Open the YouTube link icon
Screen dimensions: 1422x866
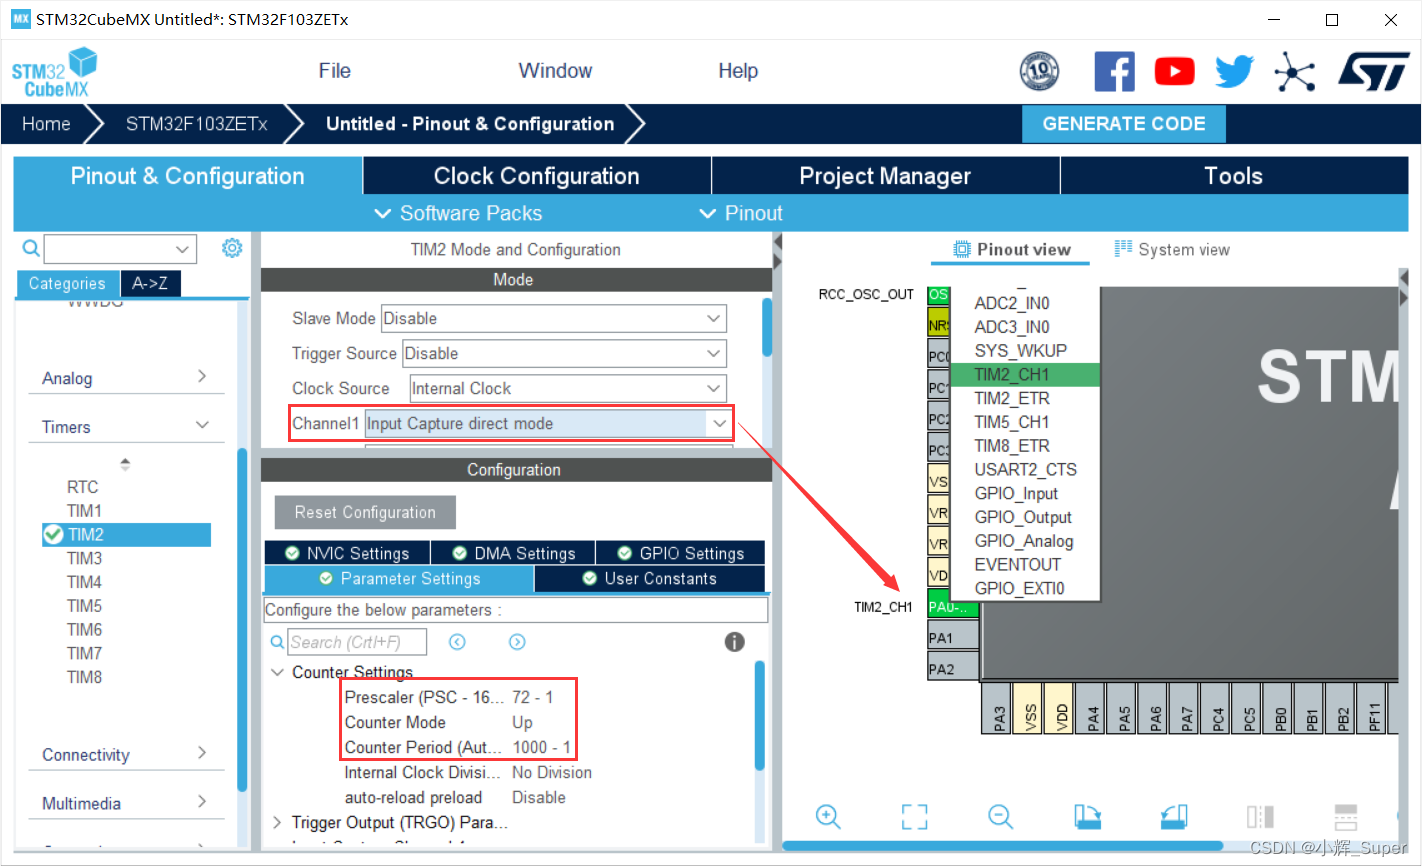click(x=1174, y=71)
